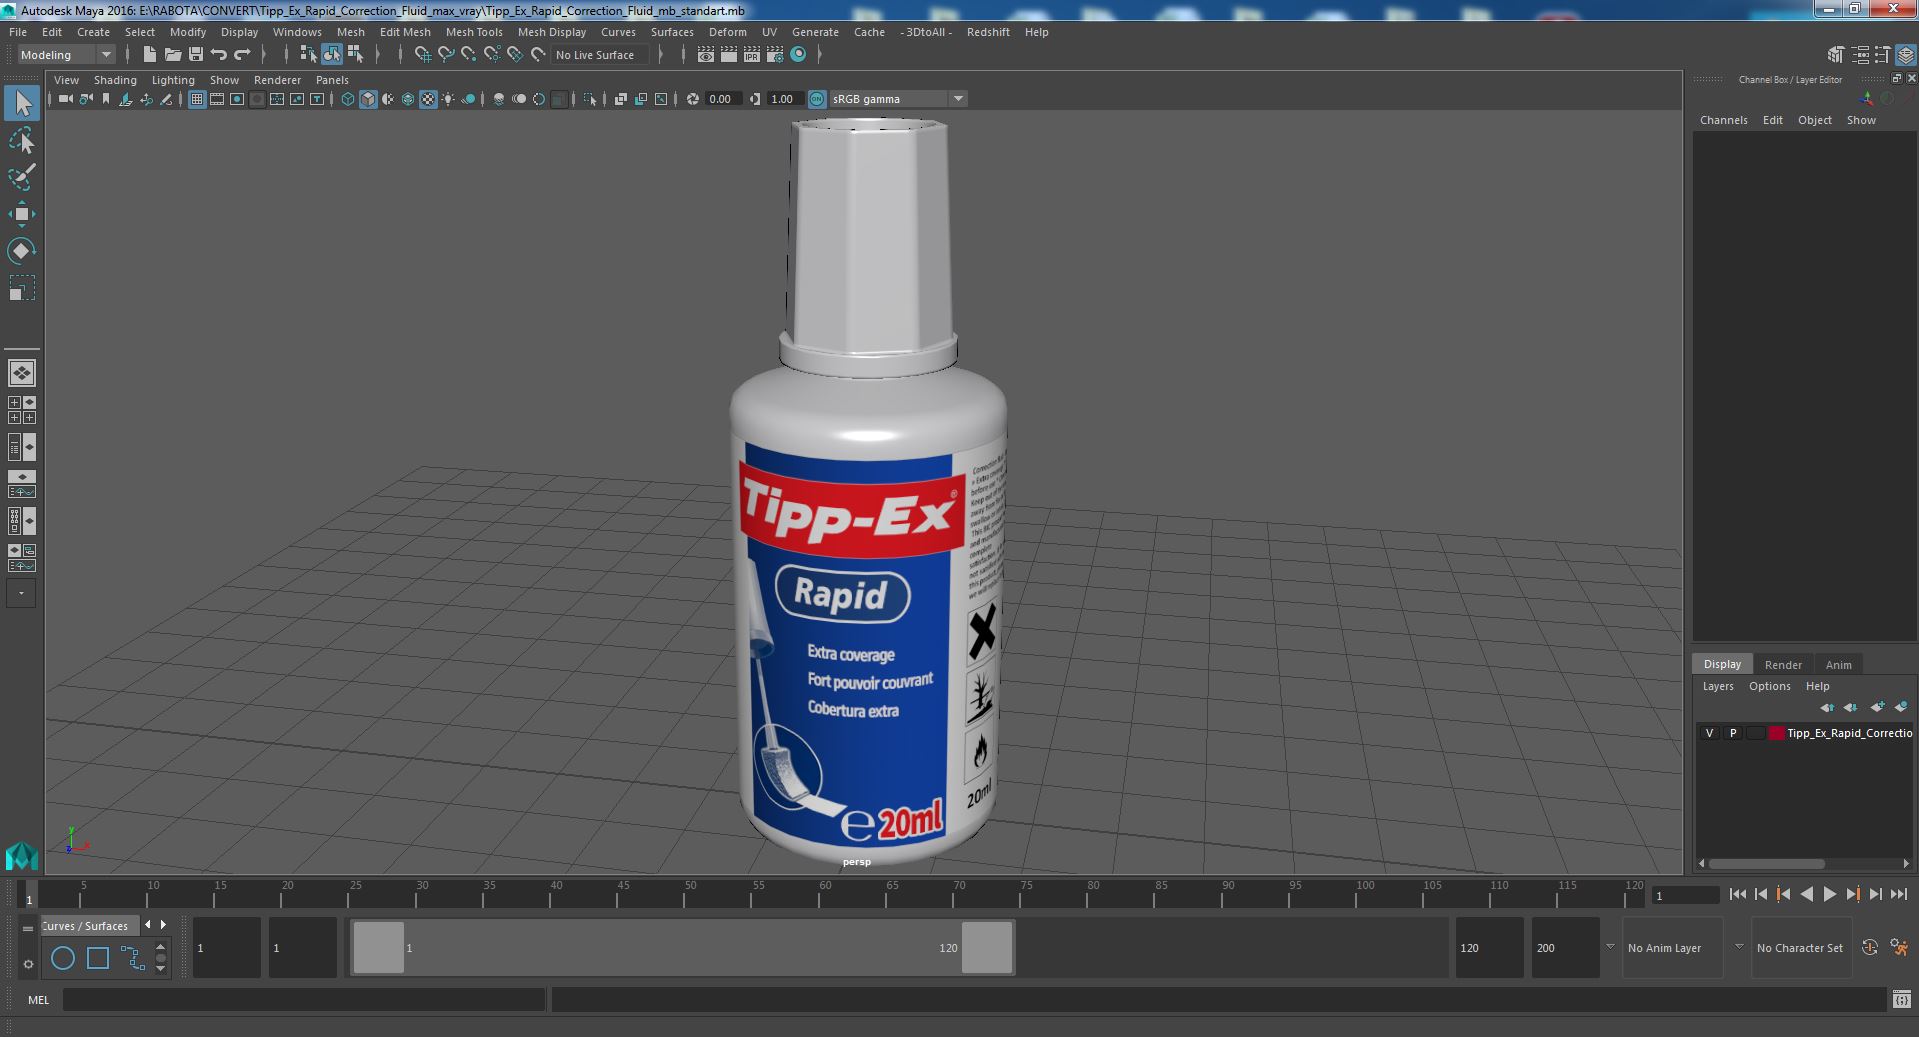1919x1037 pixels.
Task: Open the No Live Surface field
Action: pyautogui.click(x=600, y=55)
